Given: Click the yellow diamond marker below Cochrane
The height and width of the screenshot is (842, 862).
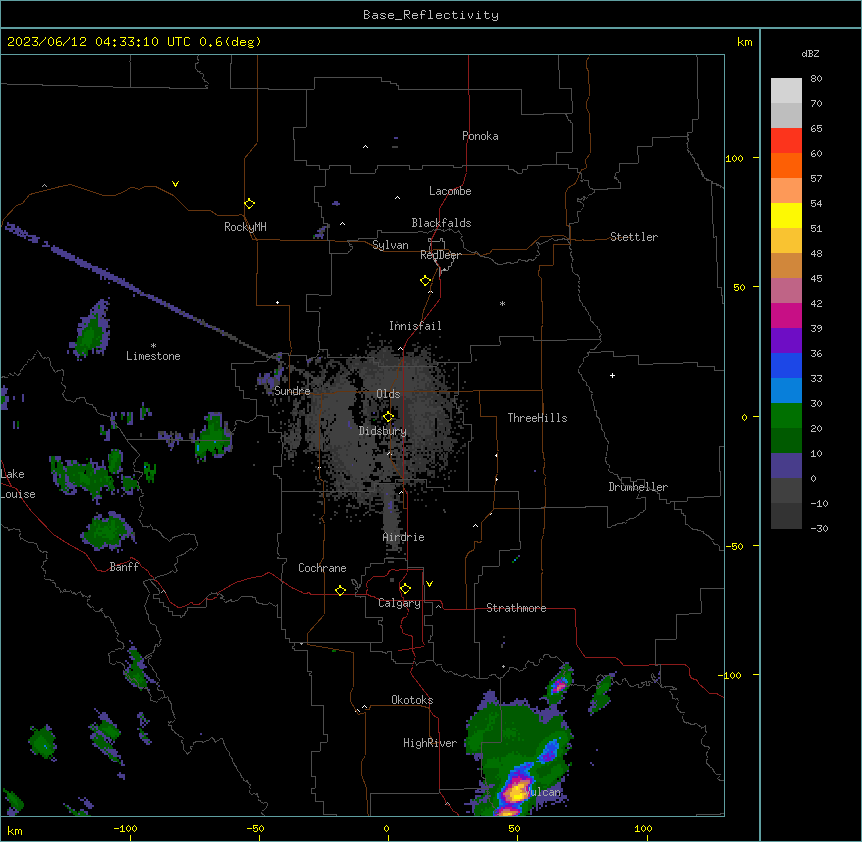Looking at the screenshot, I should tap(340, 590).
